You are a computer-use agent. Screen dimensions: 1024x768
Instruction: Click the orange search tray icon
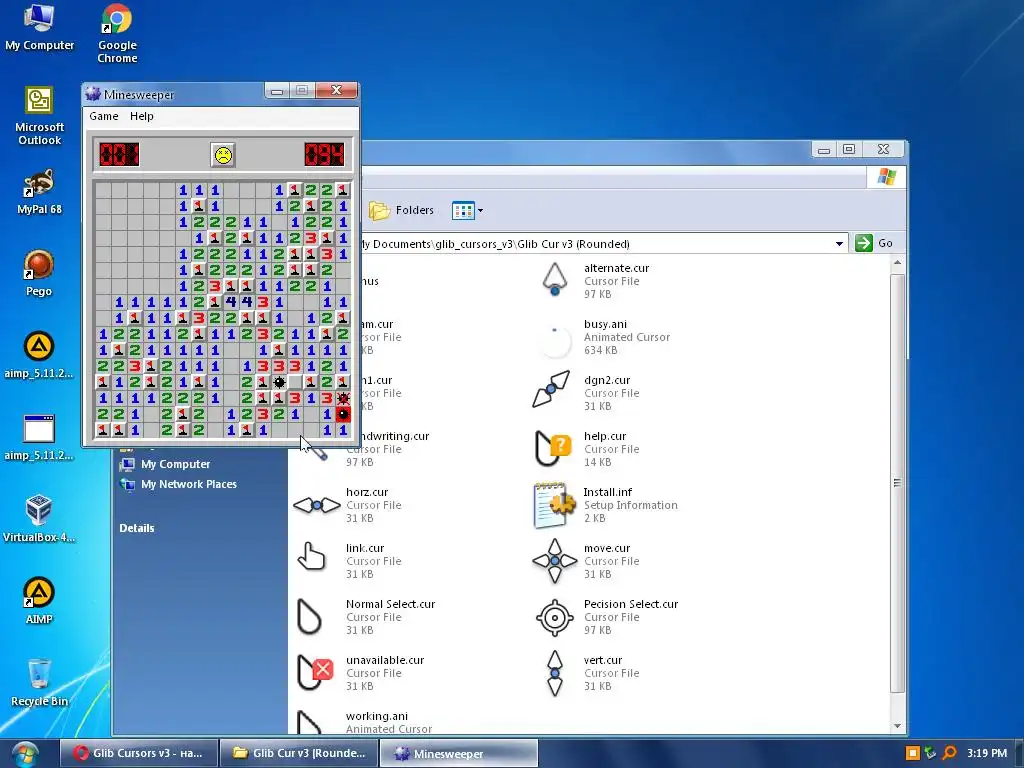click(x=950, y=753)
